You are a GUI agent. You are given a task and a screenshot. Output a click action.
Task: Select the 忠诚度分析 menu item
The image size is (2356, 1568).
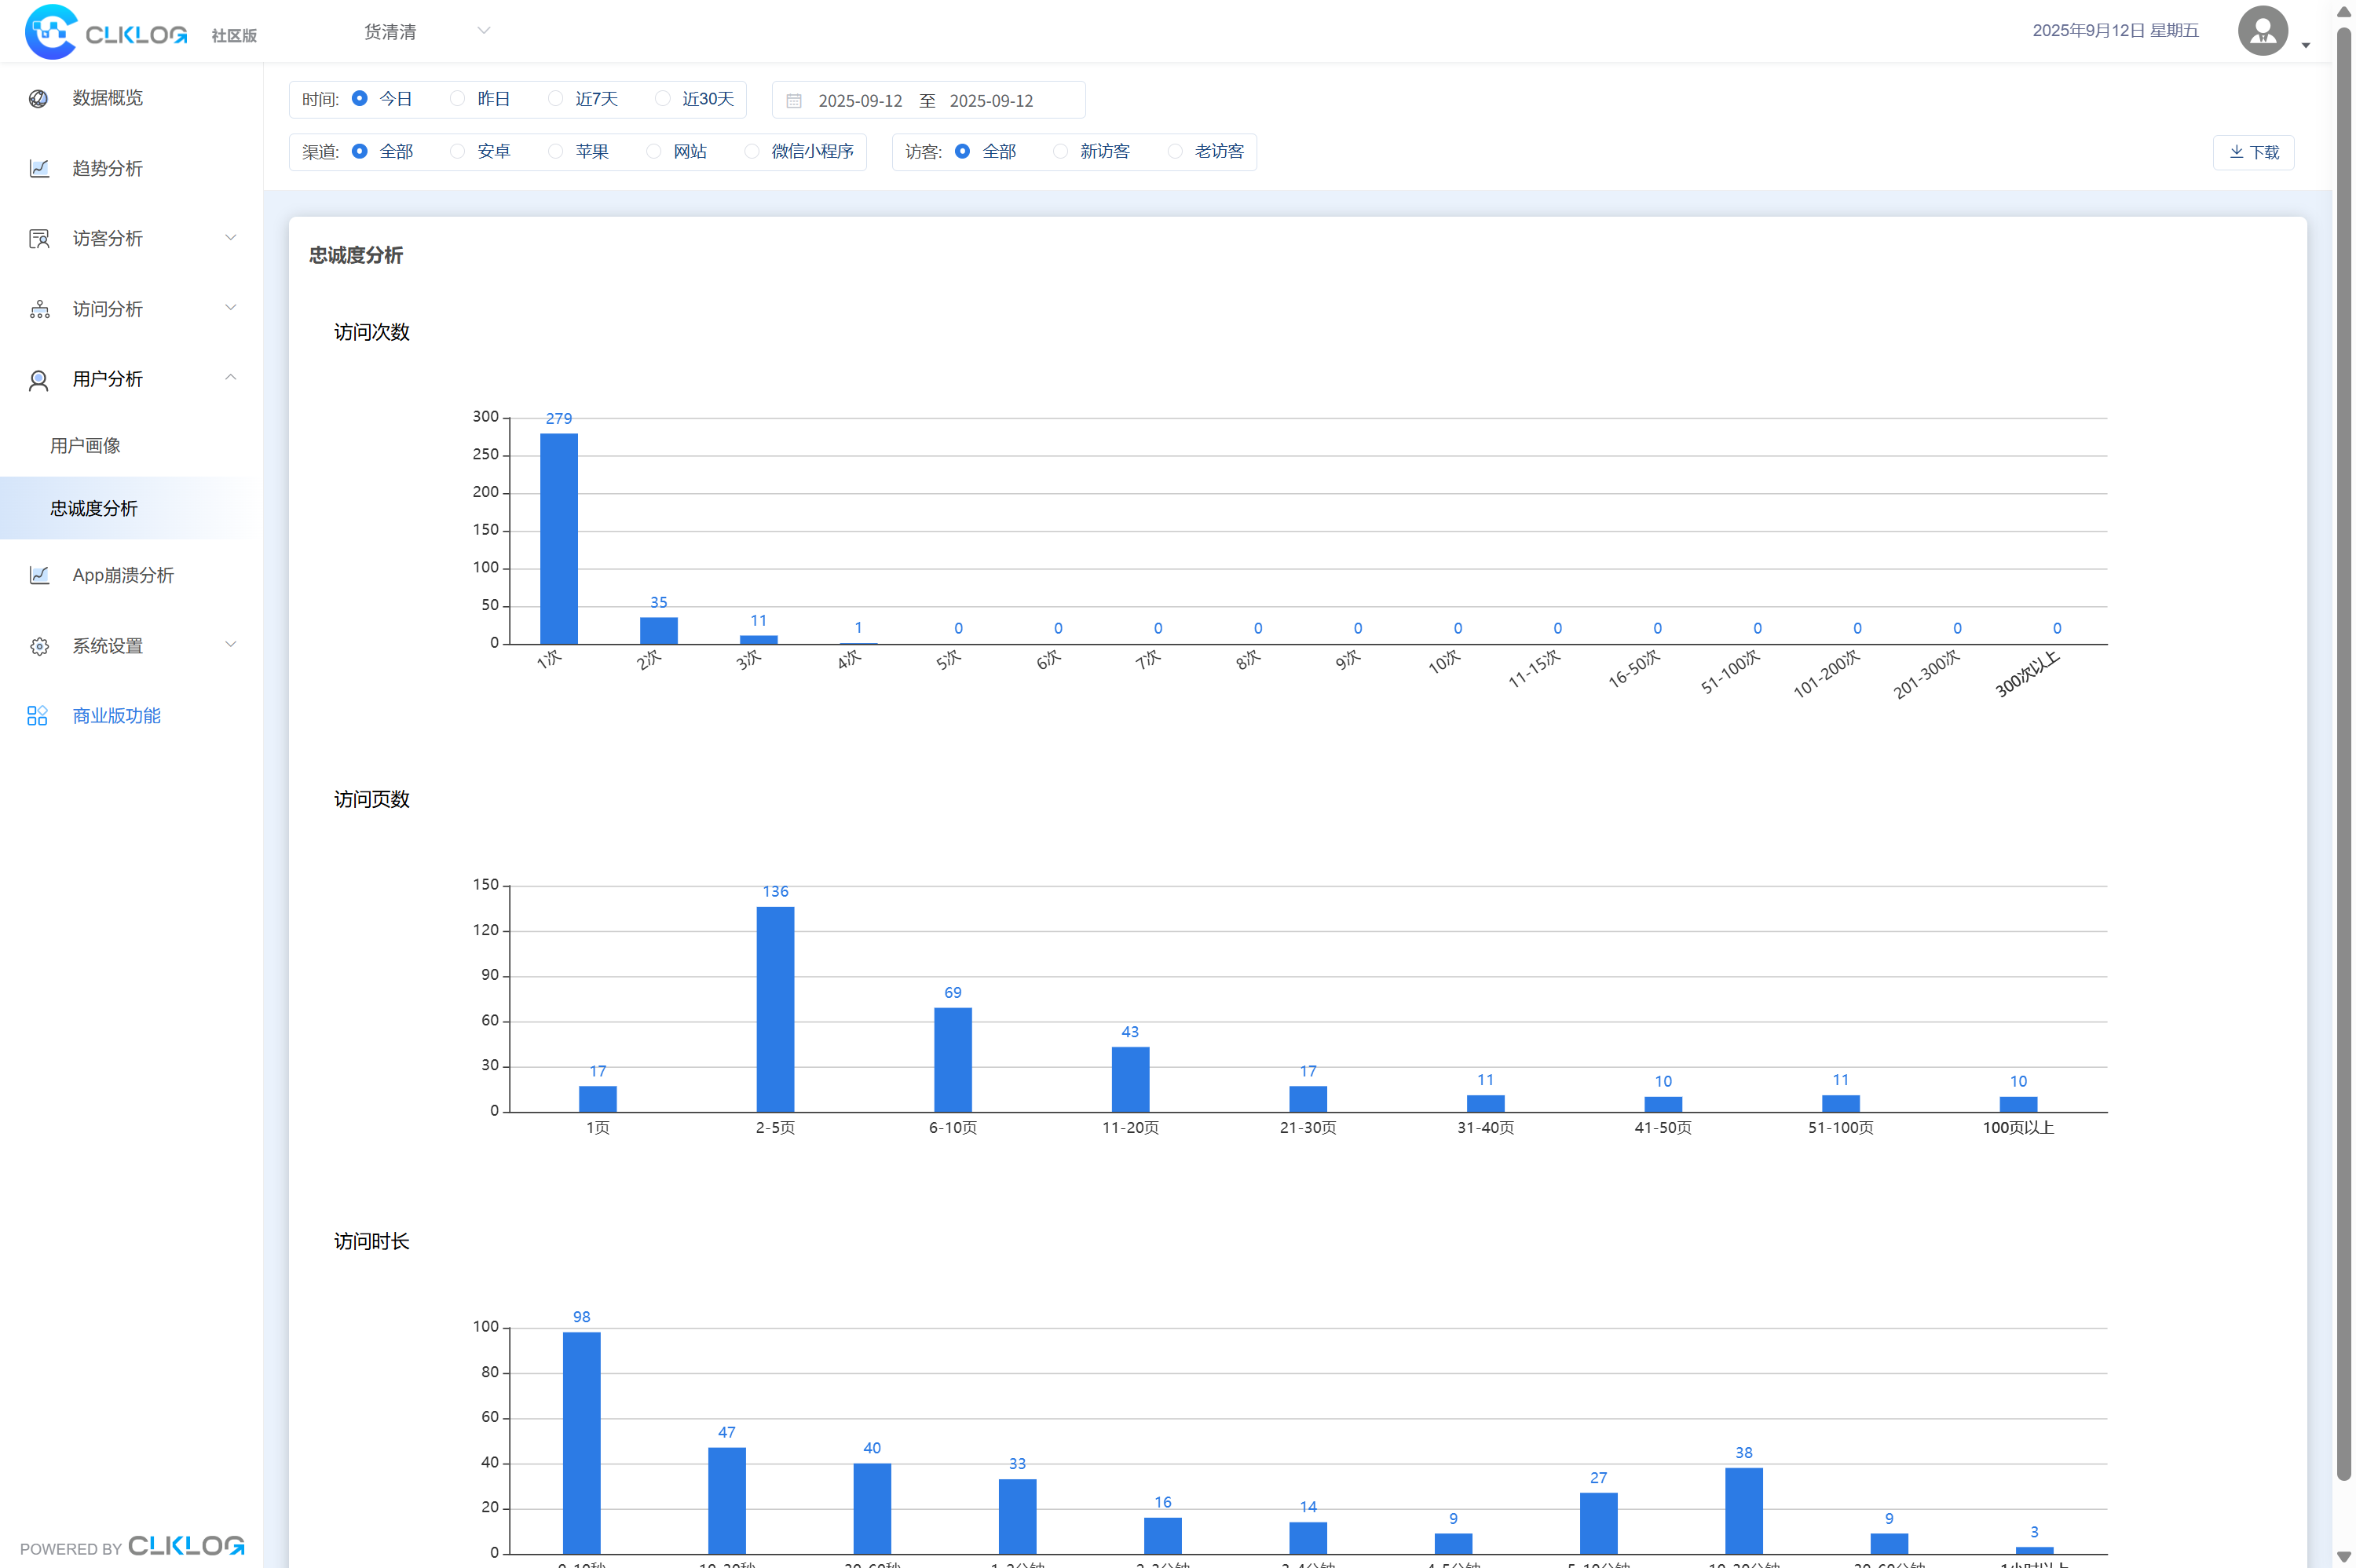(94, 508)
